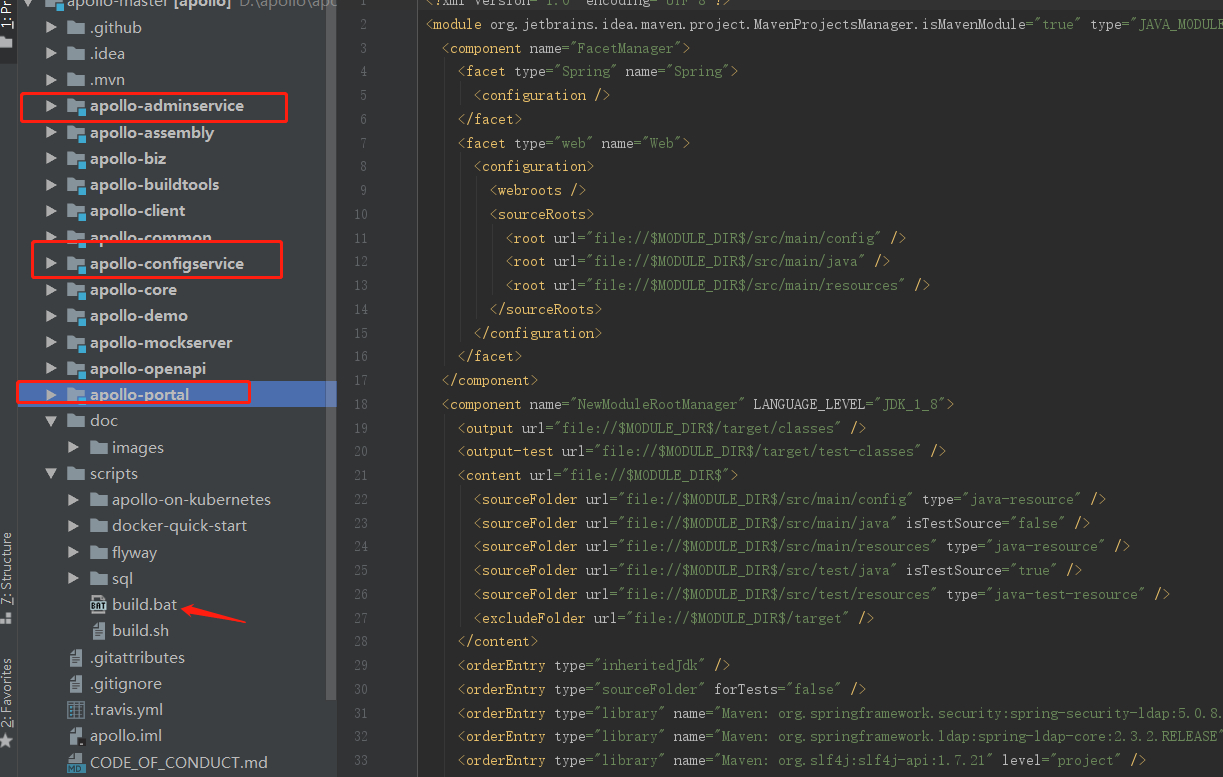Image resolution: width=1223 pixels, height=777 pixels.
Task: Click the apollo-on-kubernetes folder icon
Action: (98, 500)
